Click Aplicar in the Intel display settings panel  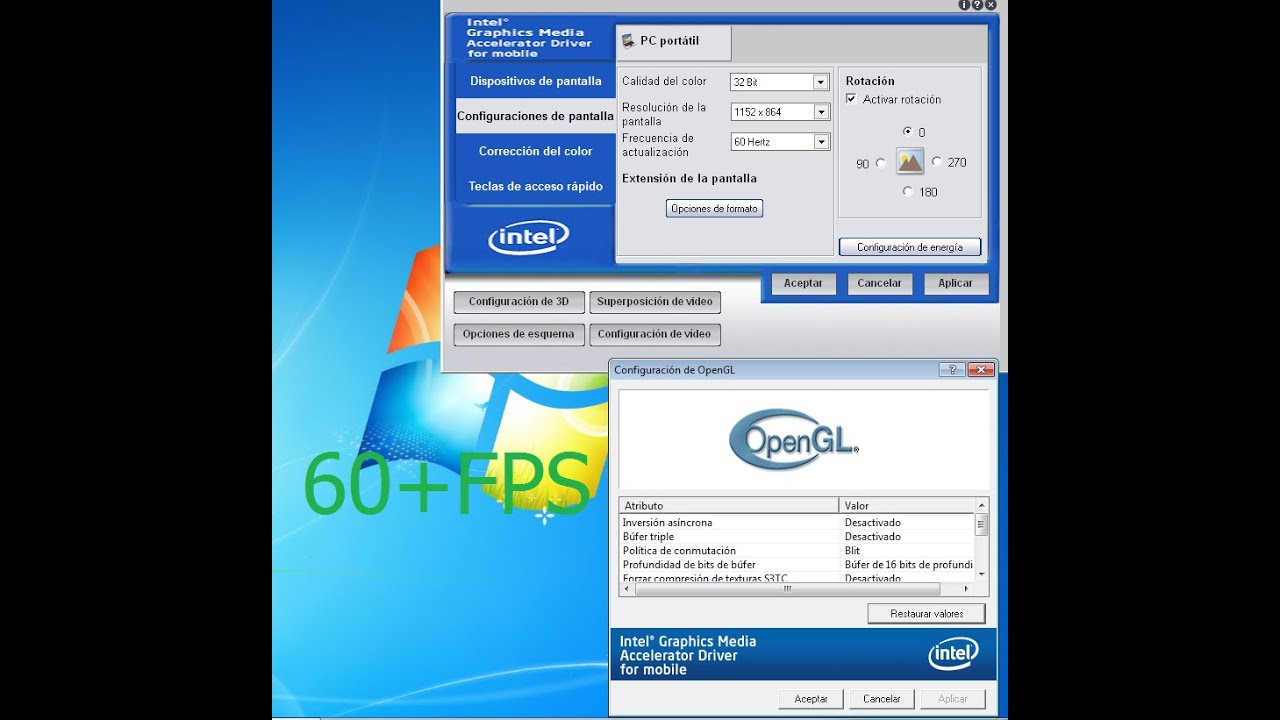click(x=955, y=283)
